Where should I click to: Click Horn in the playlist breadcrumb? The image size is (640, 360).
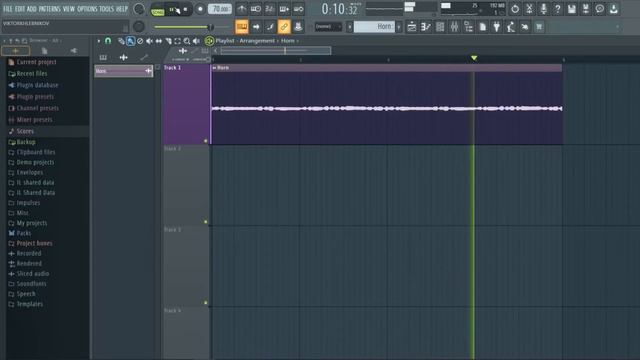tap(287, 41)
